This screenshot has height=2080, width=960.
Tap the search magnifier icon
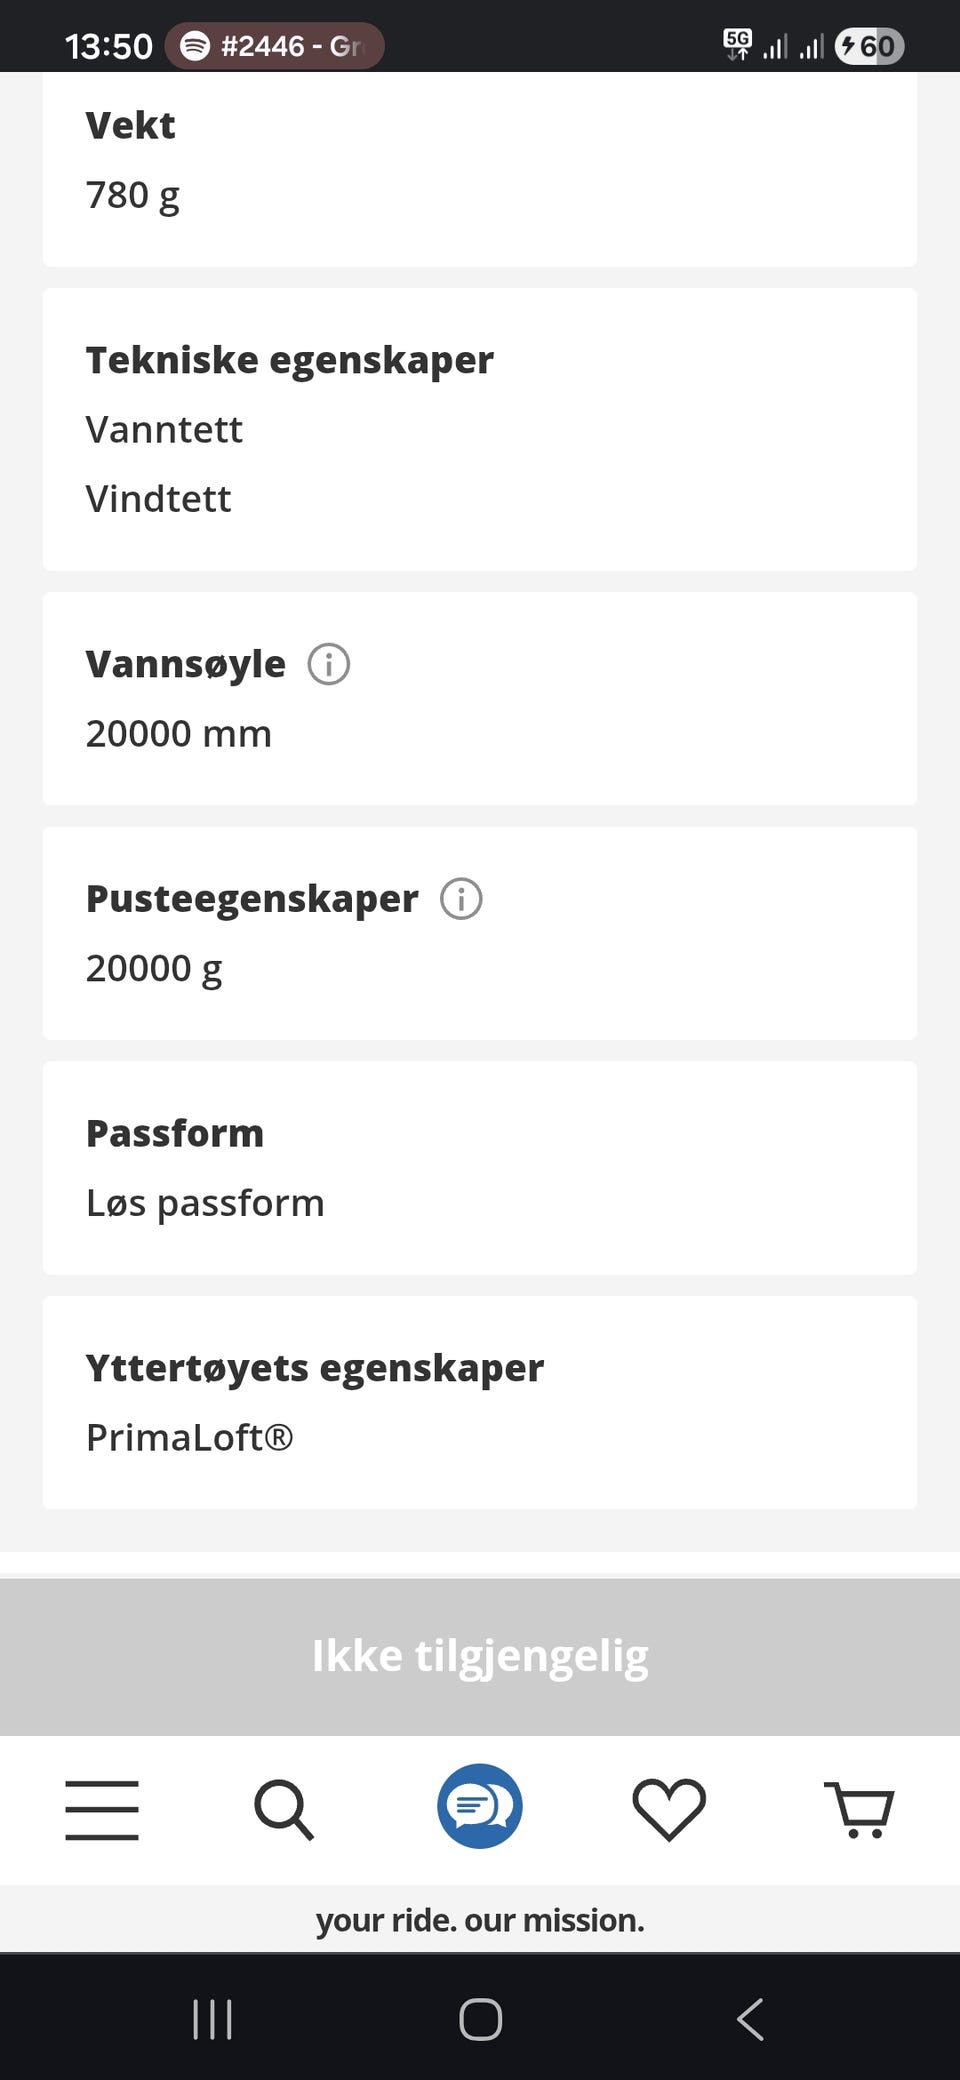pyautogui.click(x=284, y=1810)
